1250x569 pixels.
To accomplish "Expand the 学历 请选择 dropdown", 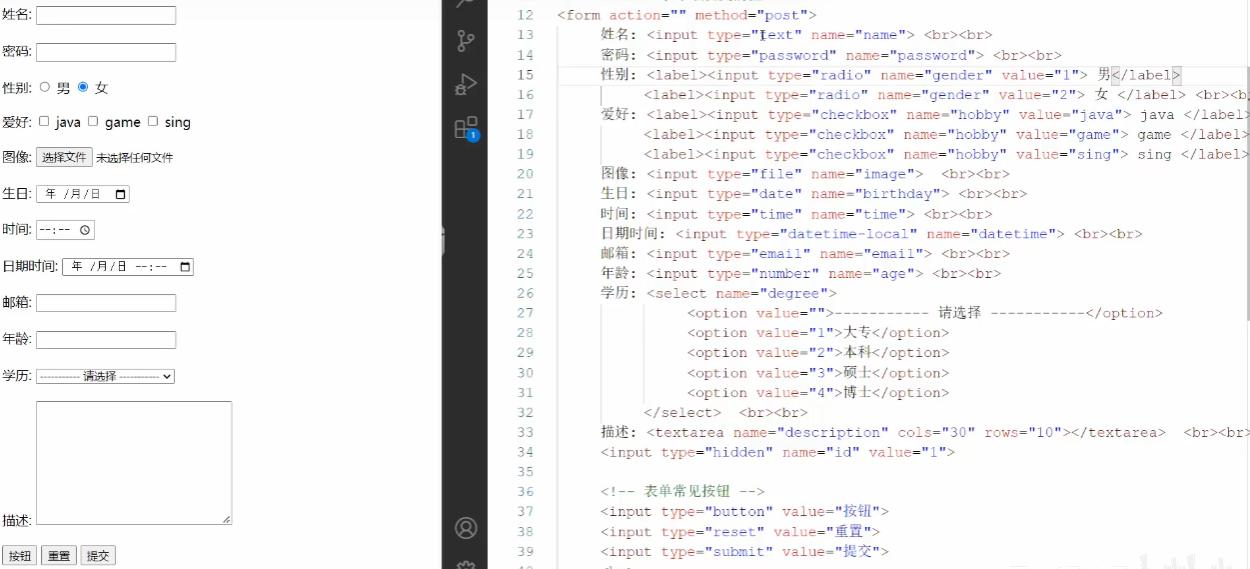I will tap(105, 376).
